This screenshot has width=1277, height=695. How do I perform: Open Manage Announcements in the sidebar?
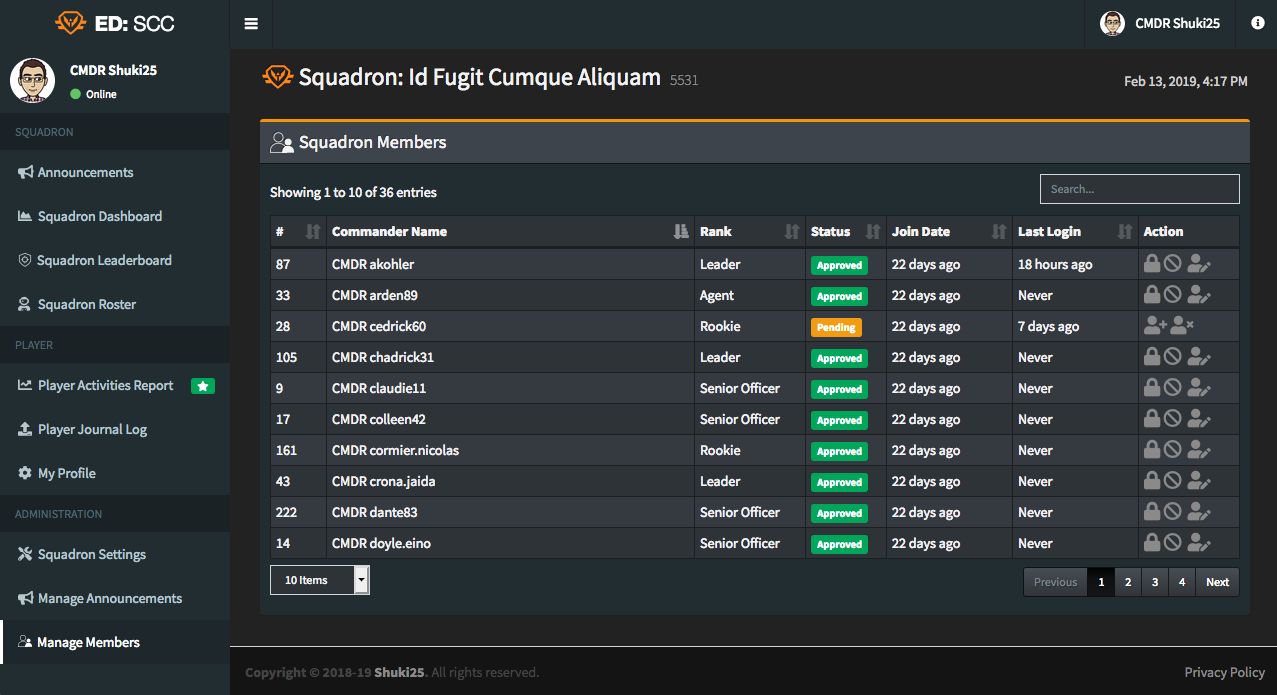click(115, 598)
